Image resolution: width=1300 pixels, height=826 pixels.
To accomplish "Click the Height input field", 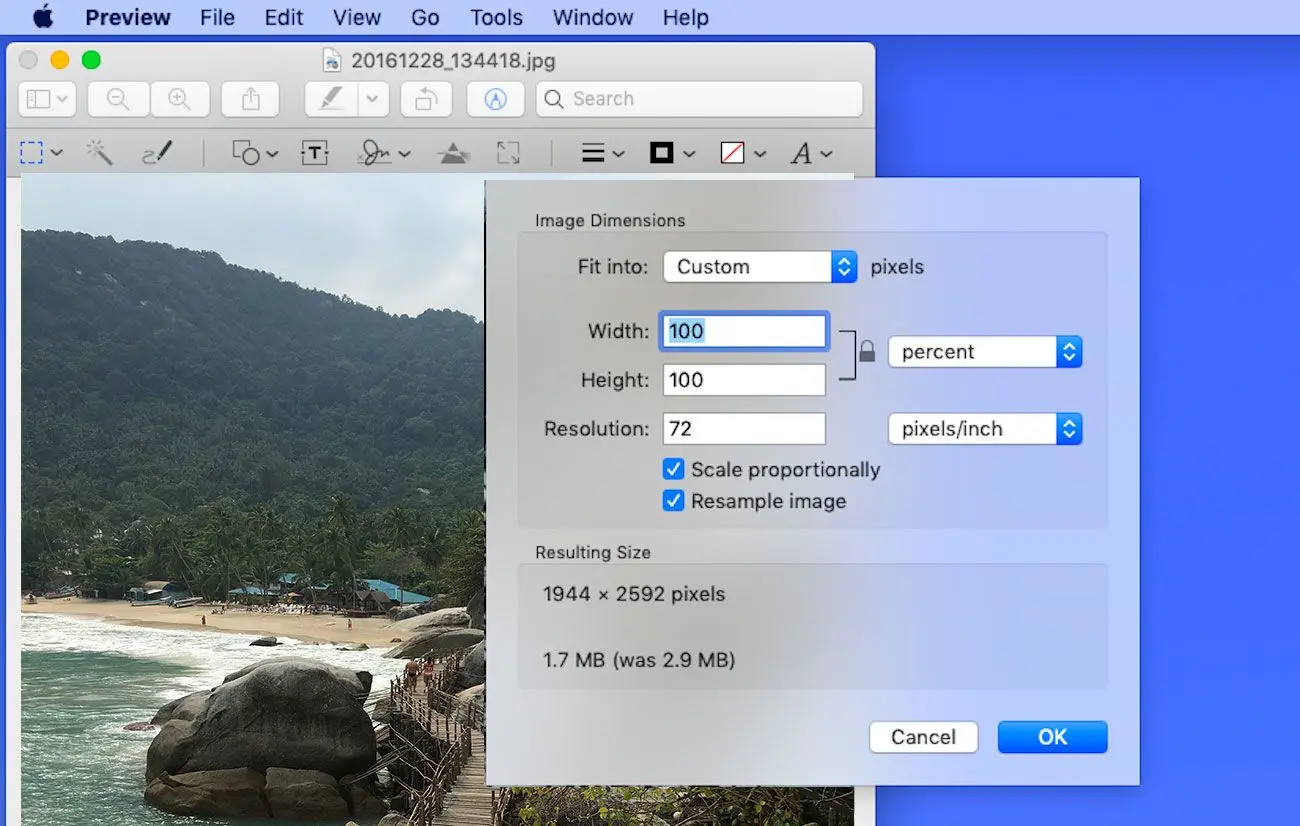I will click(744, 380).
